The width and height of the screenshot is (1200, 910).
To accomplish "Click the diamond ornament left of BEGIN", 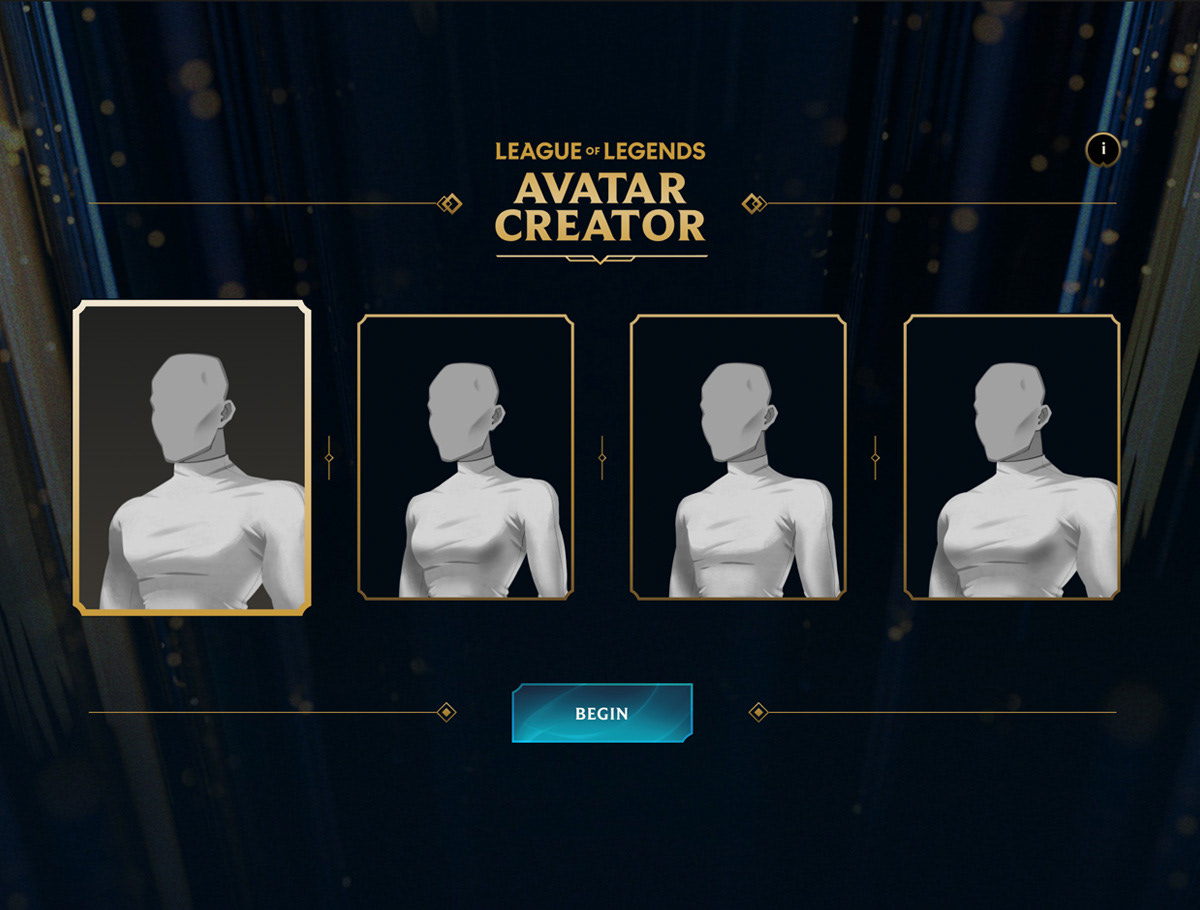I will [x=447, y=712].
